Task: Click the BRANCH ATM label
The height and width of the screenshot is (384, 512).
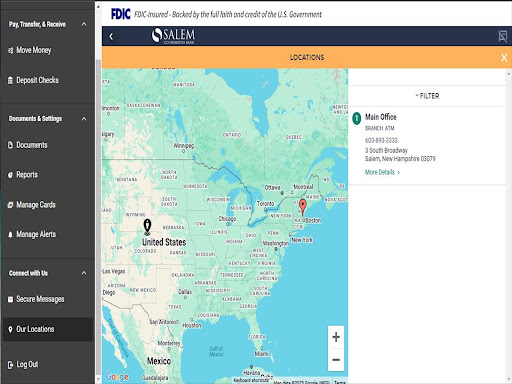Action: [379, 128]
